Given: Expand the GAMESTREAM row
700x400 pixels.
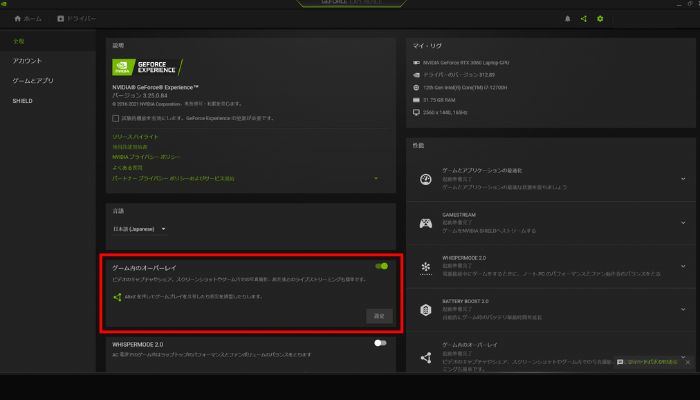Looking at the screenshot, I should click(683, 223).
